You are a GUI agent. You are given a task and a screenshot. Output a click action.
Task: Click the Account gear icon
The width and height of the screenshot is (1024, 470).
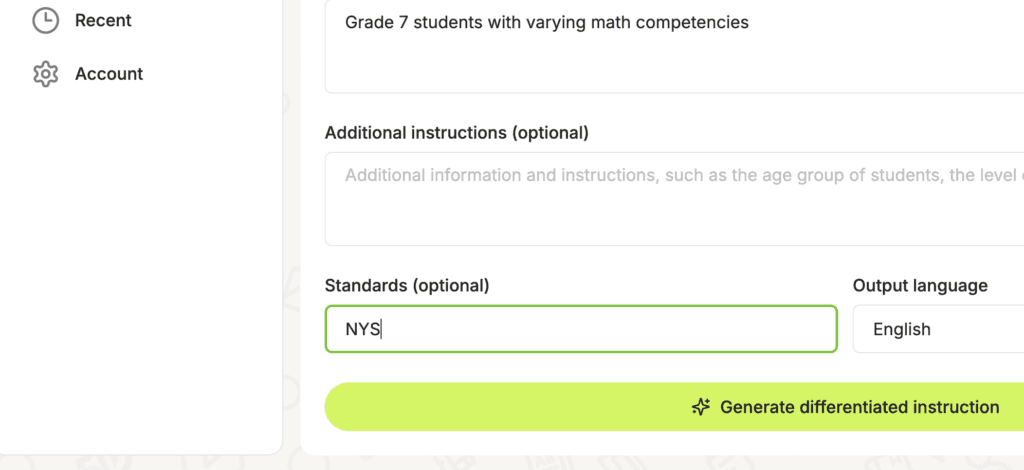pos(45,74)
